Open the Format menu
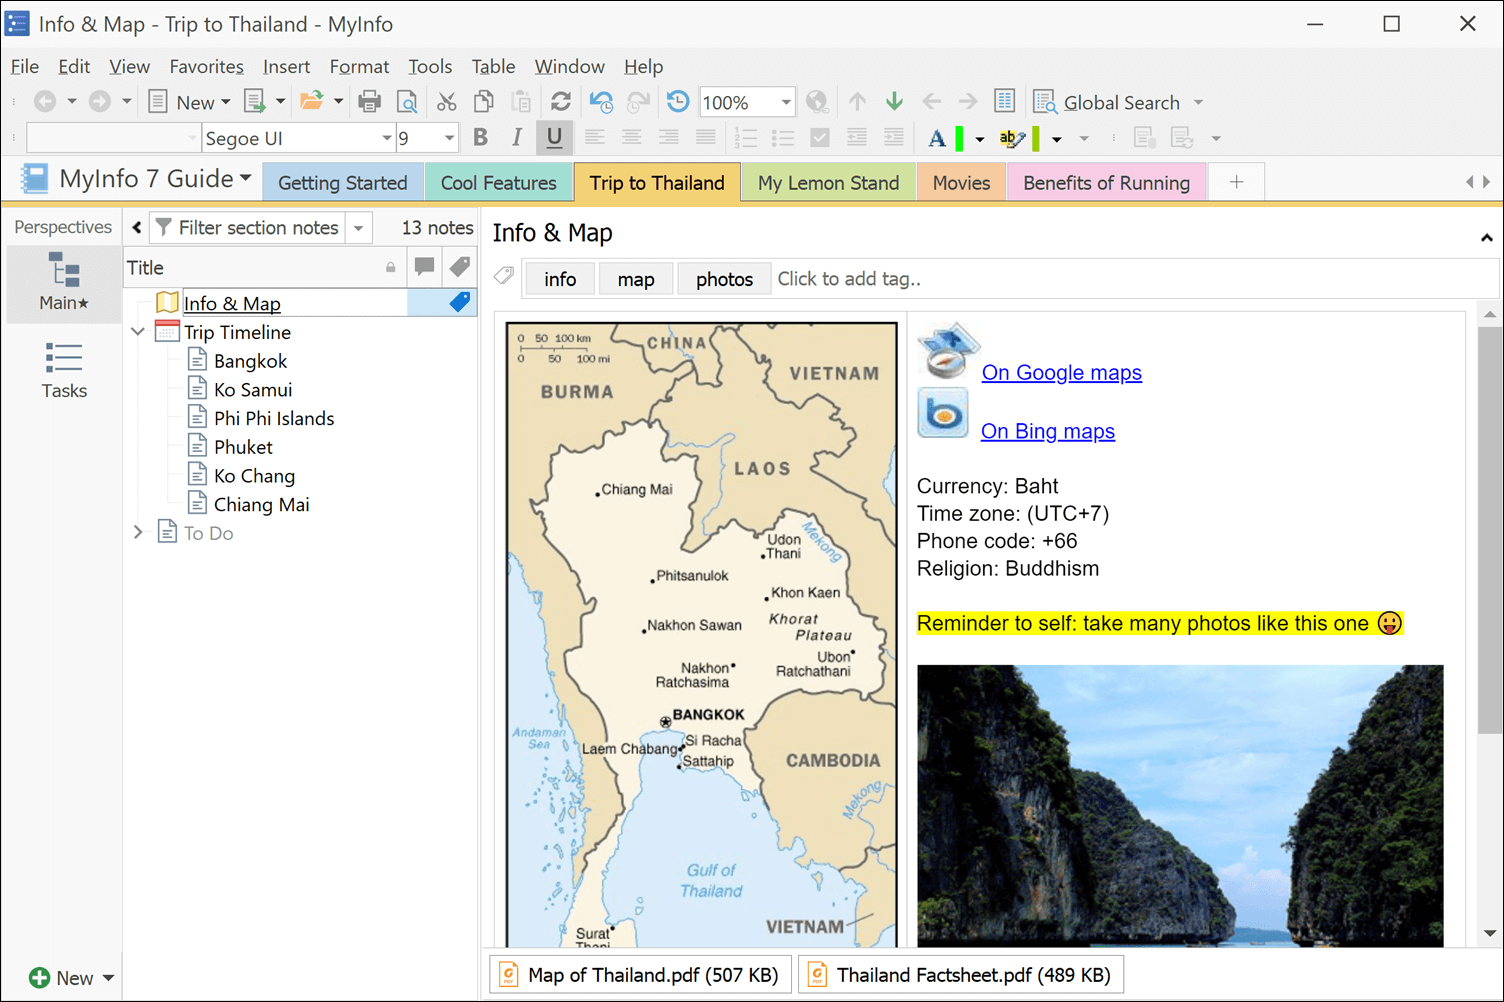The height and width of the screenshot is (1002, 1504). [x=359, y=66]
